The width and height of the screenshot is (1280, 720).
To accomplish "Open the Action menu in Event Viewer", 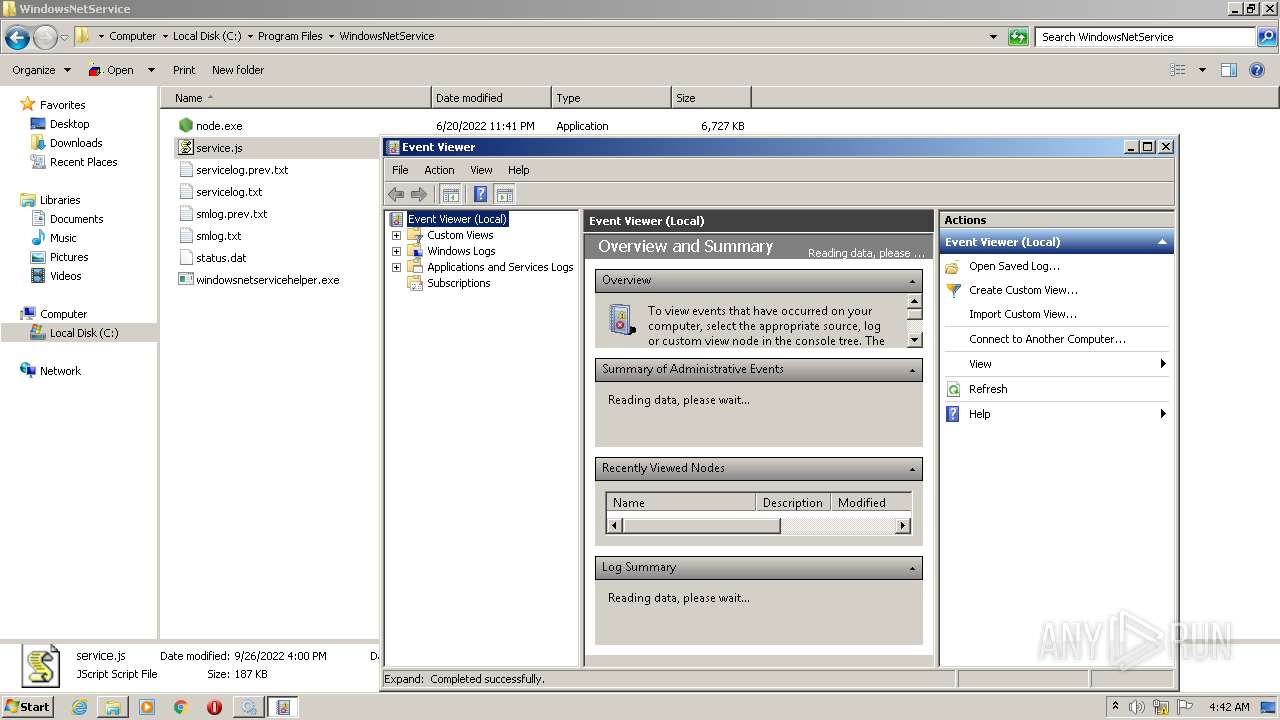I will pyautogui.click(x=439, y=170).
